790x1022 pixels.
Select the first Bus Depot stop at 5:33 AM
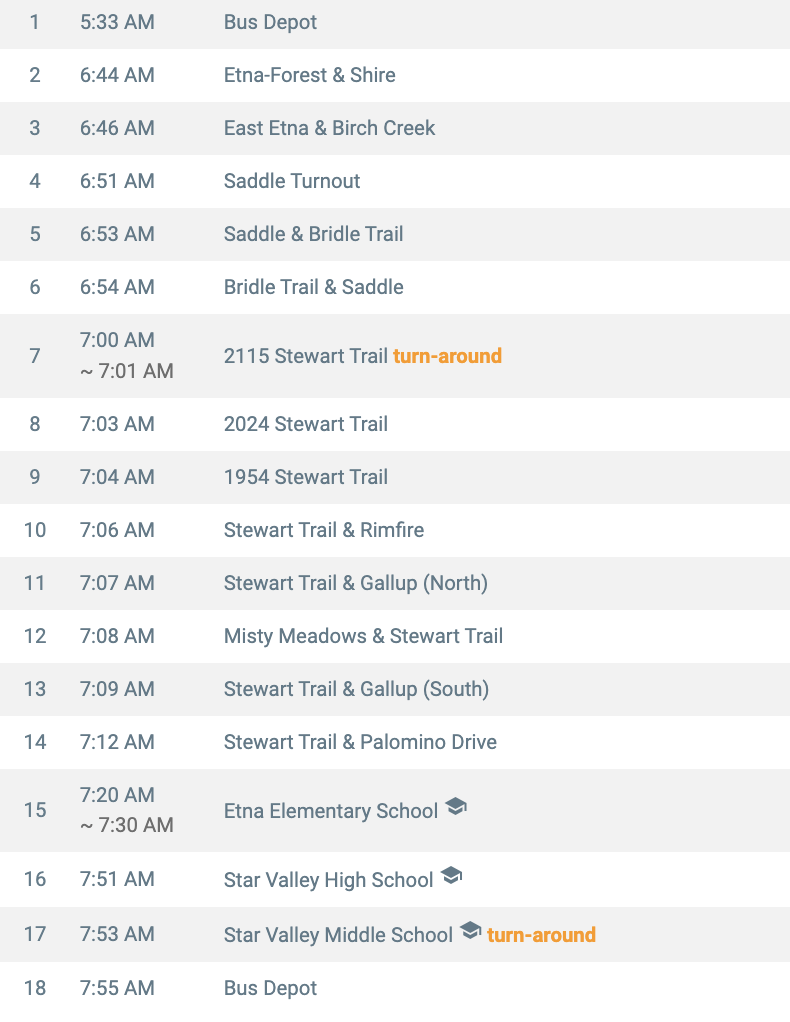(270, 22)
